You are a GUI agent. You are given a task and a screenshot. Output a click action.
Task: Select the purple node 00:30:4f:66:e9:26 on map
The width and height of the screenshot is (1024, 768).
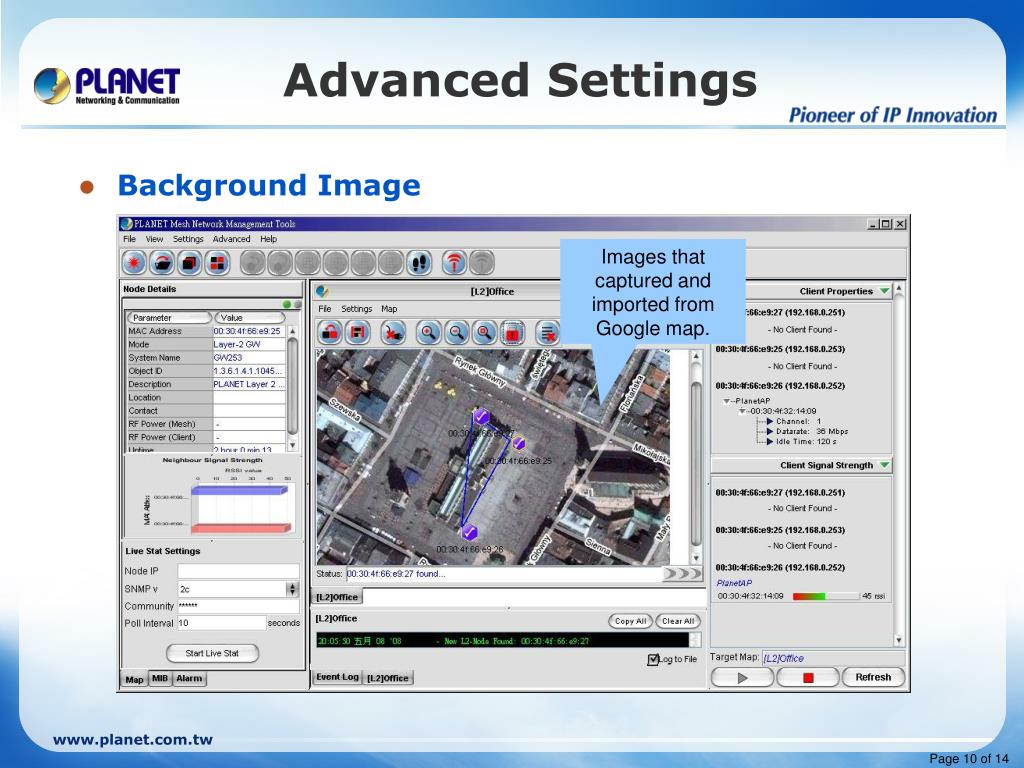(469, 532)
